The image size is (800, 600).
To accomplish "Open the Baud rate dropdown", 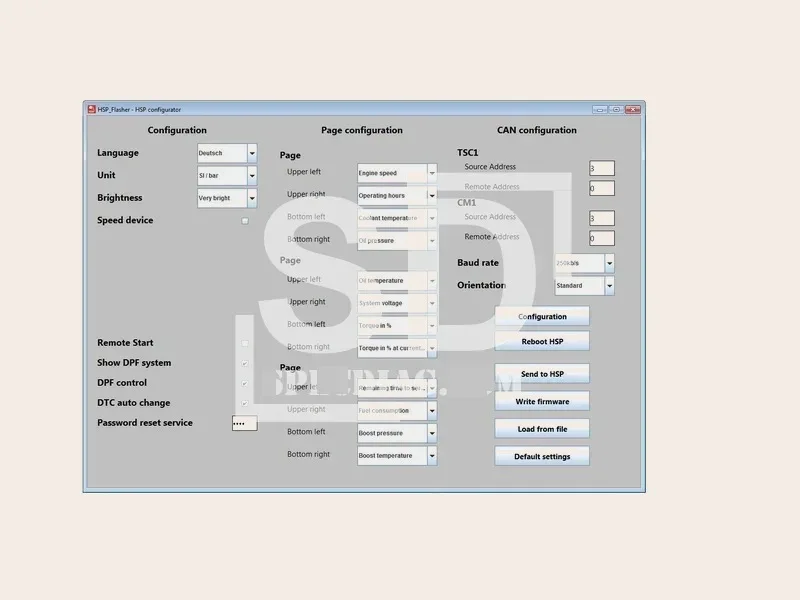I will point(585,263).
